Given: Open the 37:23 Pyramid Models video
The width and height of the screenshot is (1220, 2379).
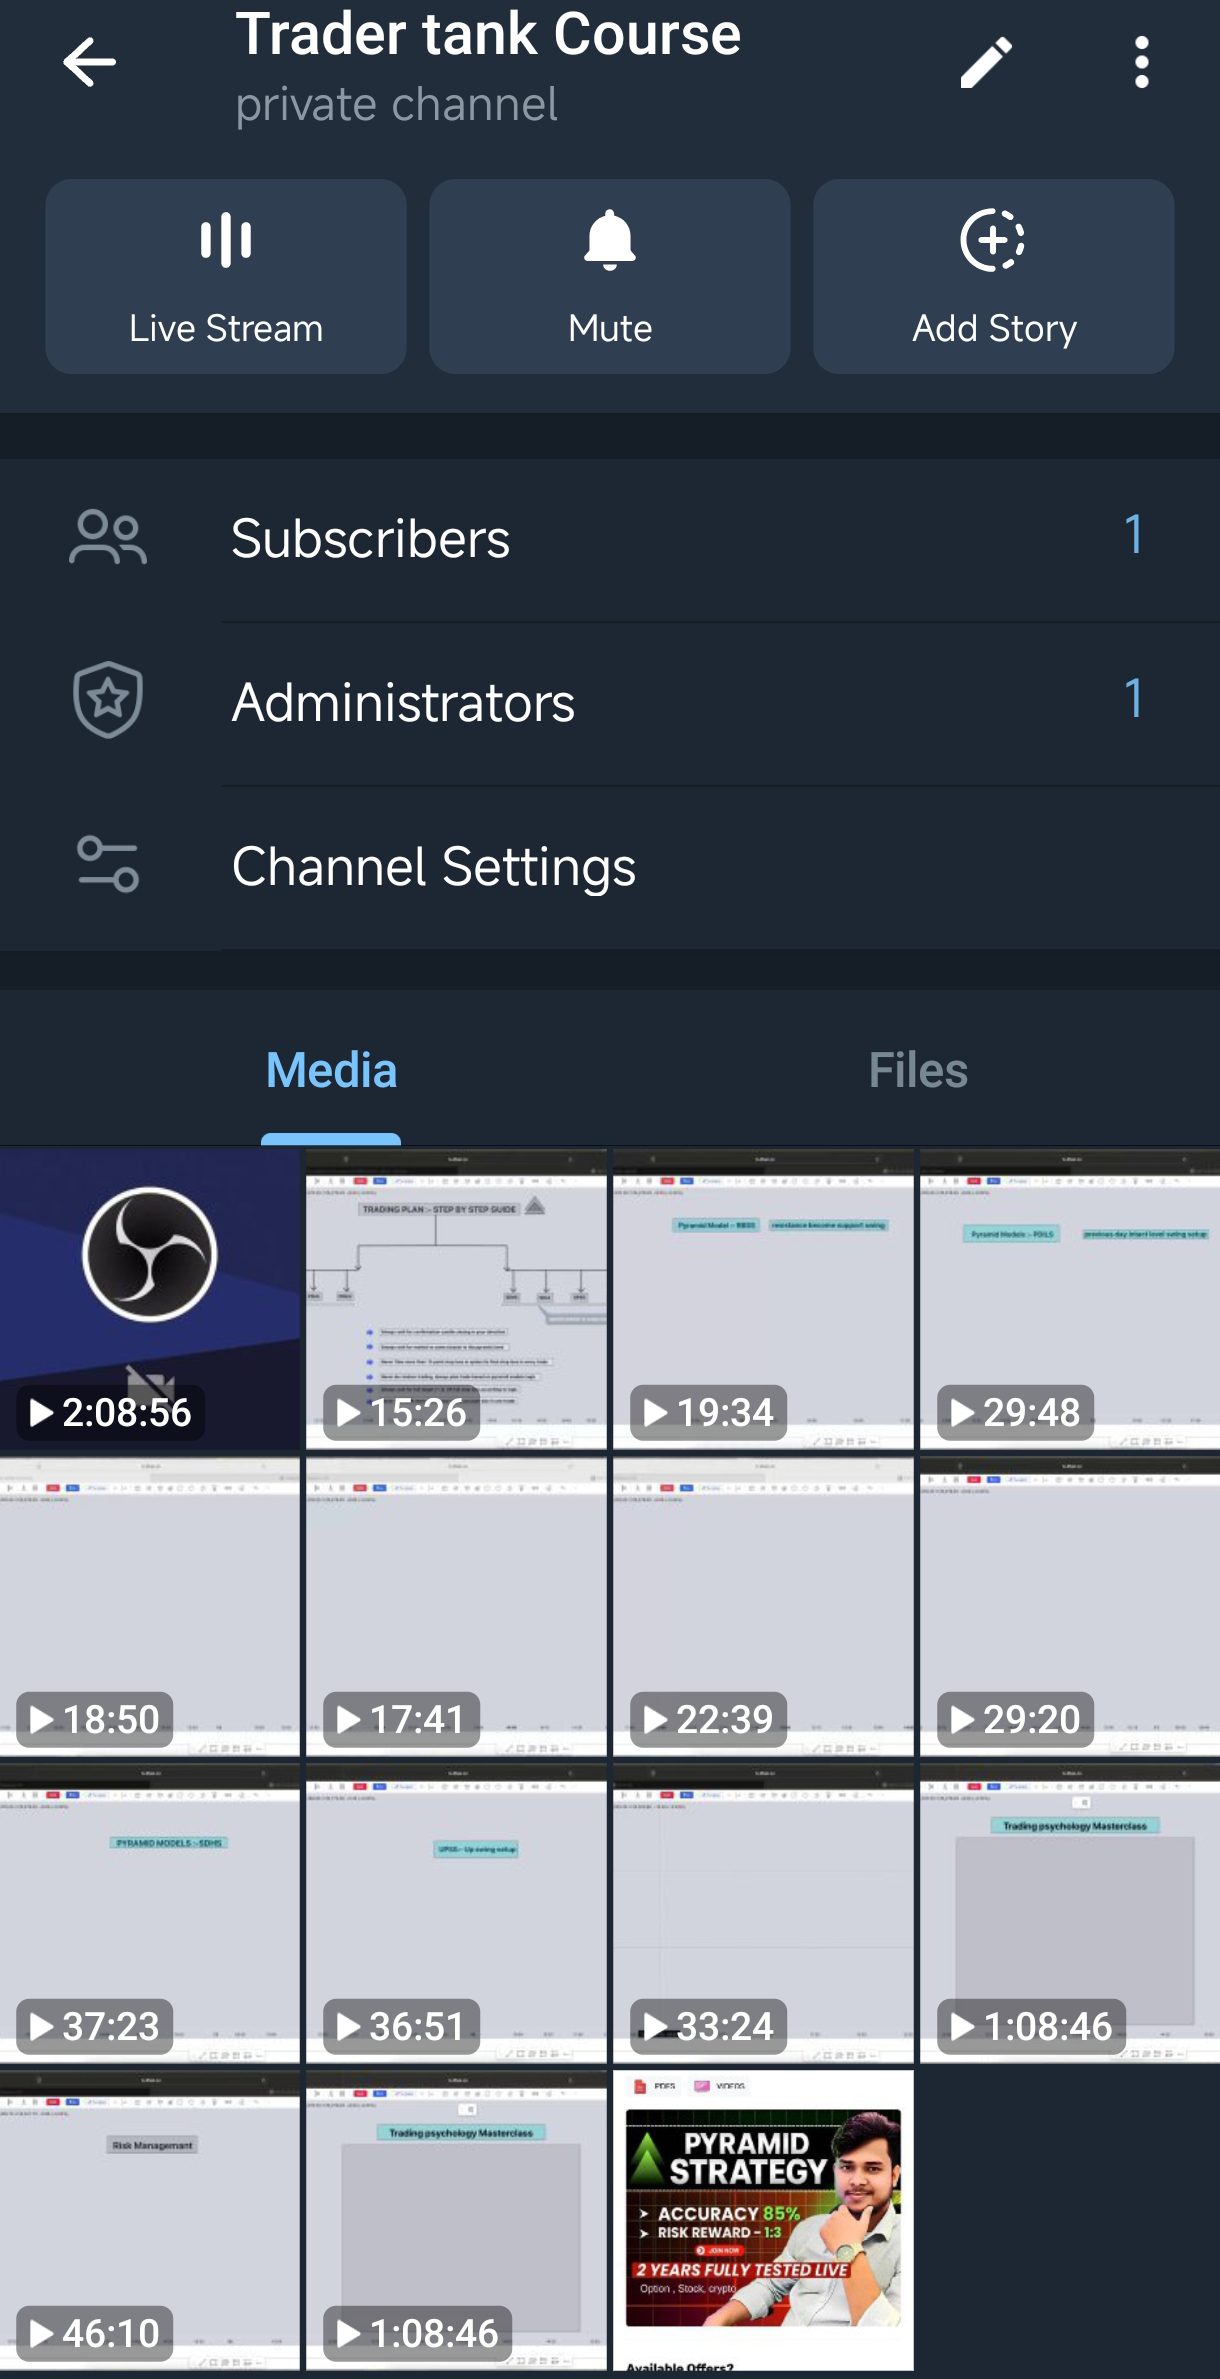Looking at the screenshot, I should pyautogui.click(x=150, y=1912).
